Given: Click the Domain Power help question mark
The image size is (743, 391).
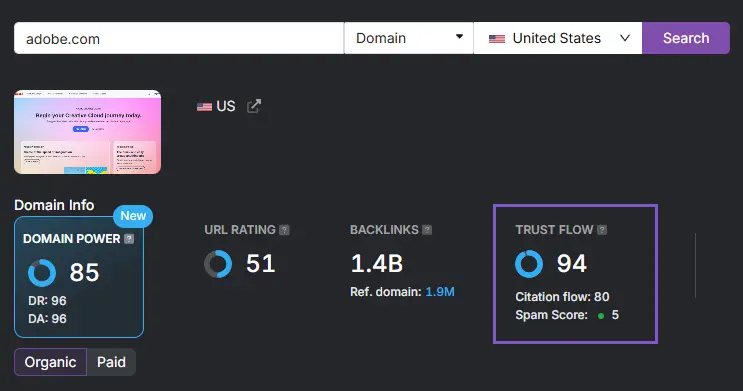Looking at the screenshot, I should point(129,239).
